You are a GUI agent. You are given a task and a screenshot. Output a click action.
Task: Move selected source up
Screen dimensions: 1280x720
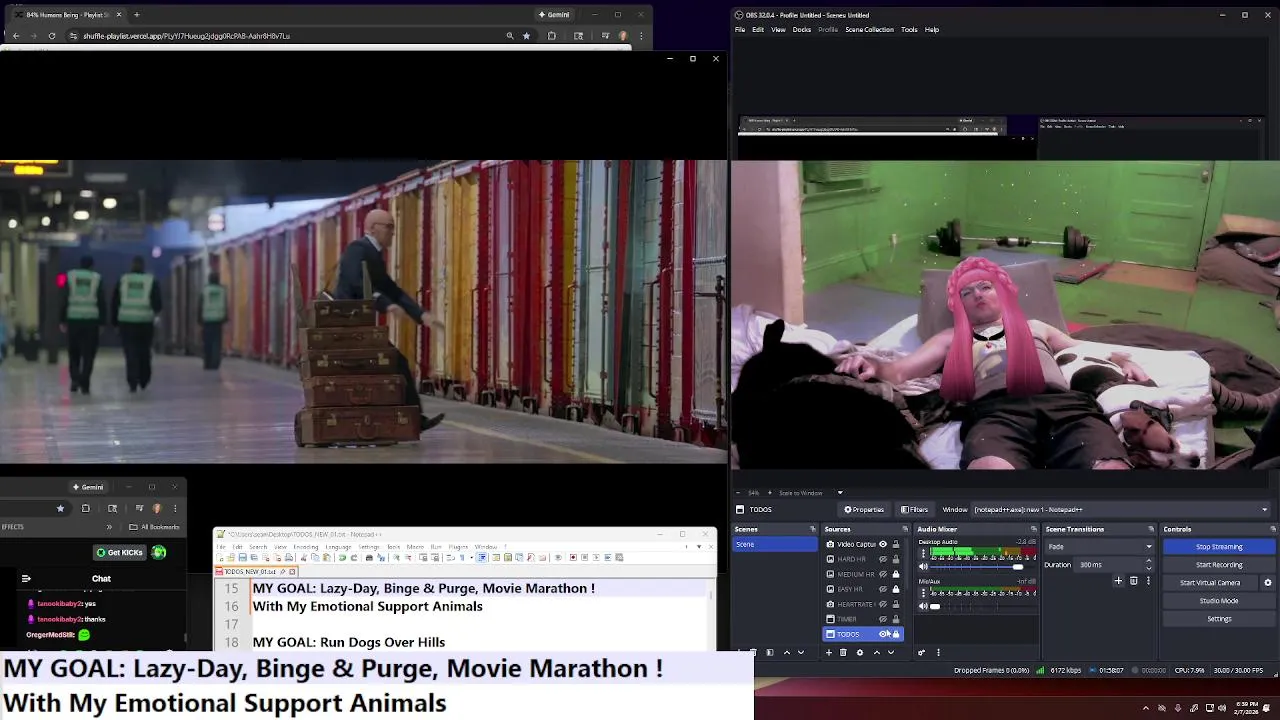click(877, 653)
